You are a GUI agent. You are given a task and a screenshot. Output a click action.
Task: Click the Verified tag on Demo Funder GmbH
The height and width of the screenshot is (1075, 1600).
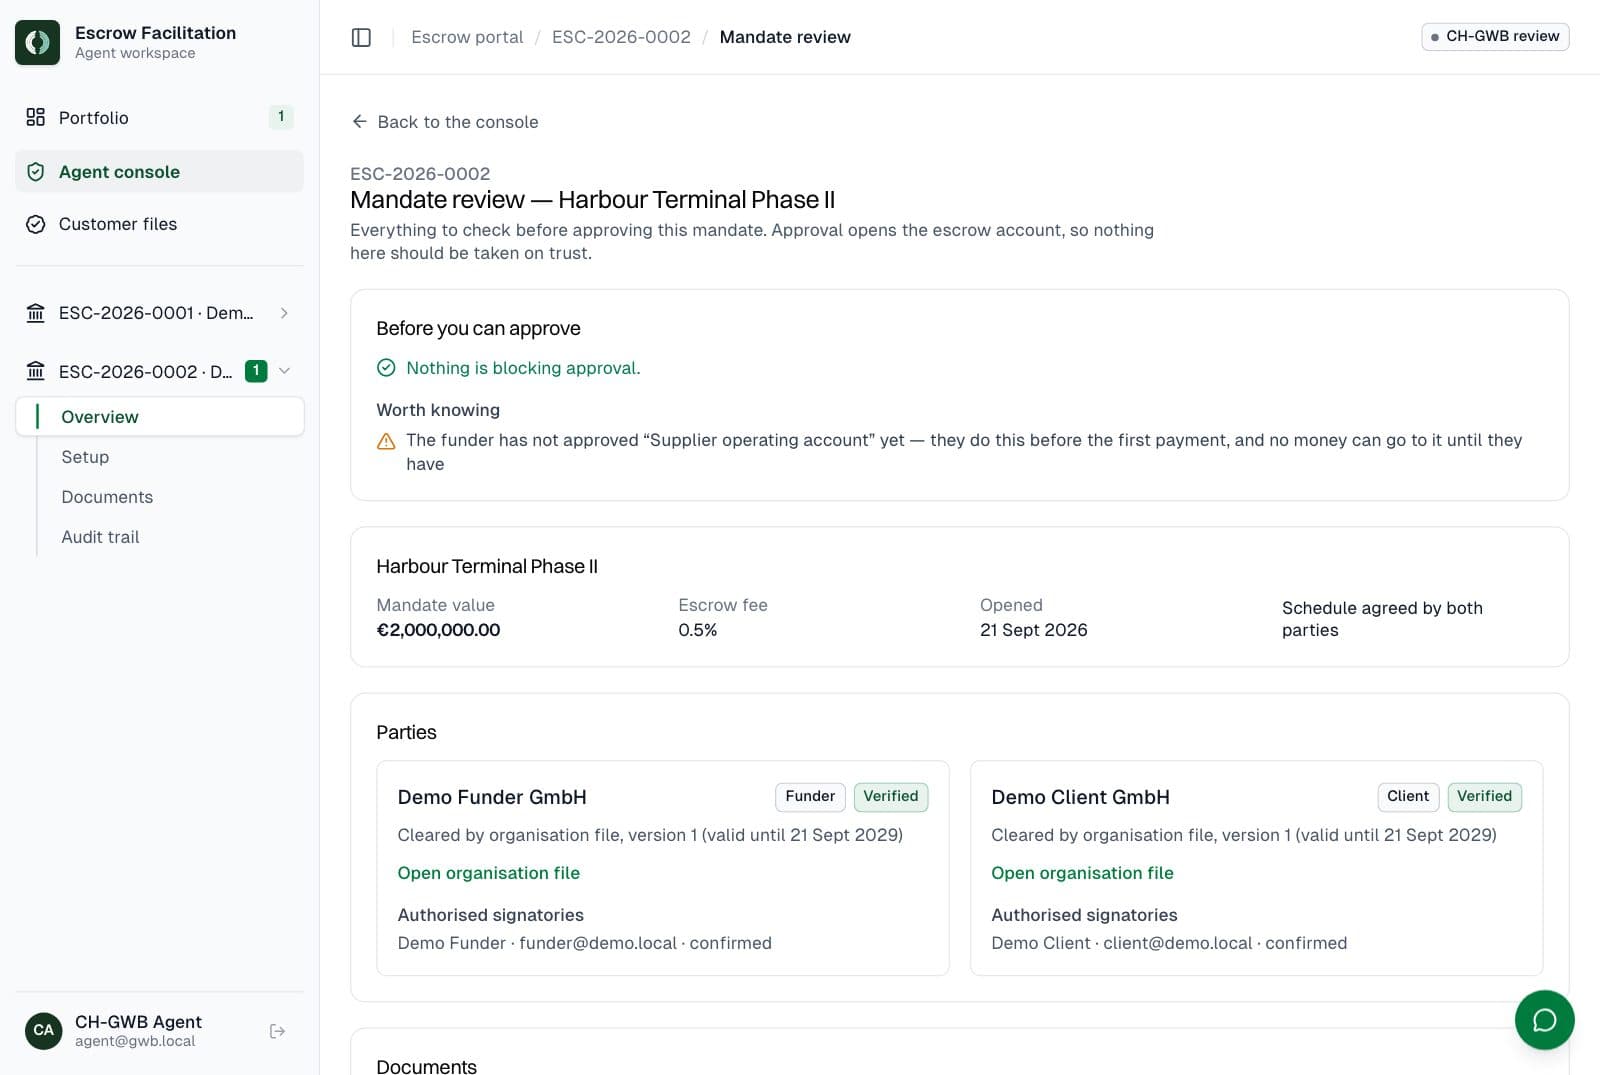point(890,797)
